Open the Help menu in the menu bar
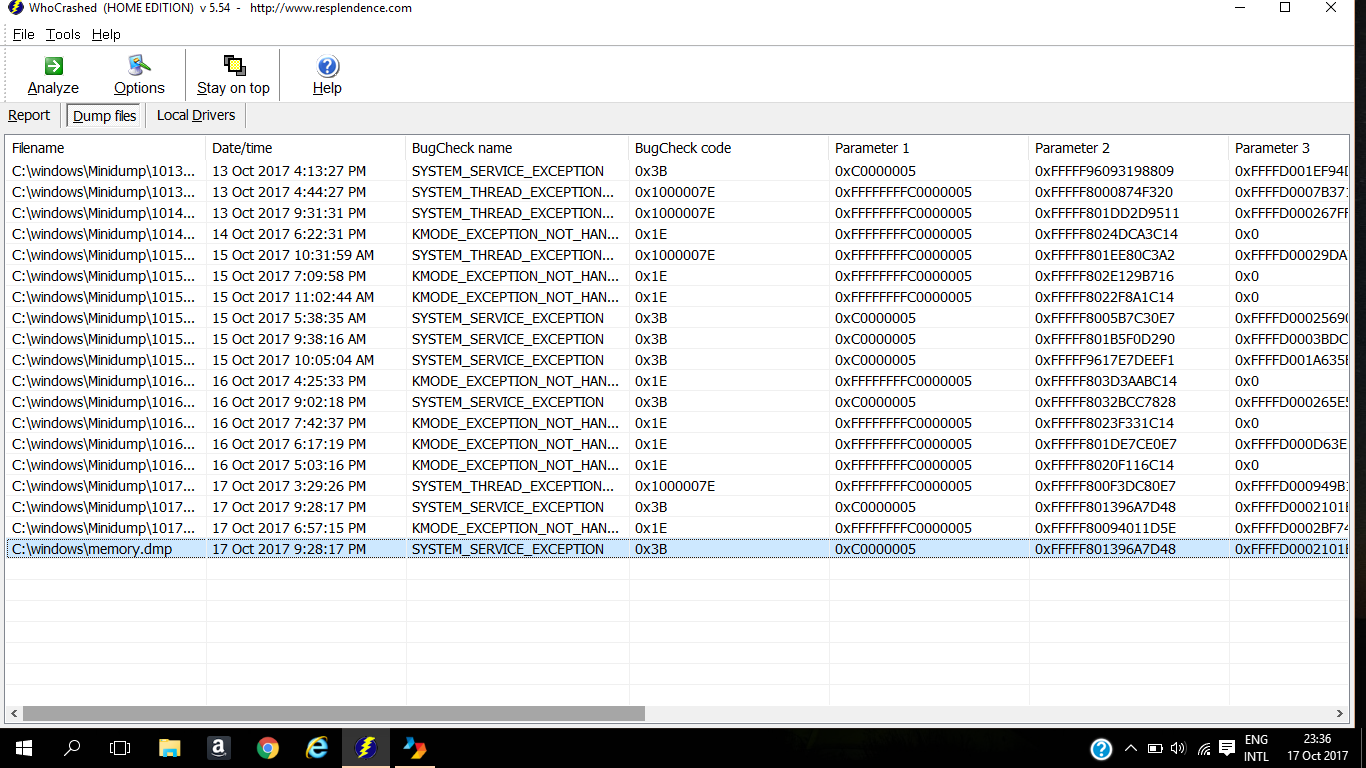This screenshot has width=1366, height=768. (106, 34)
